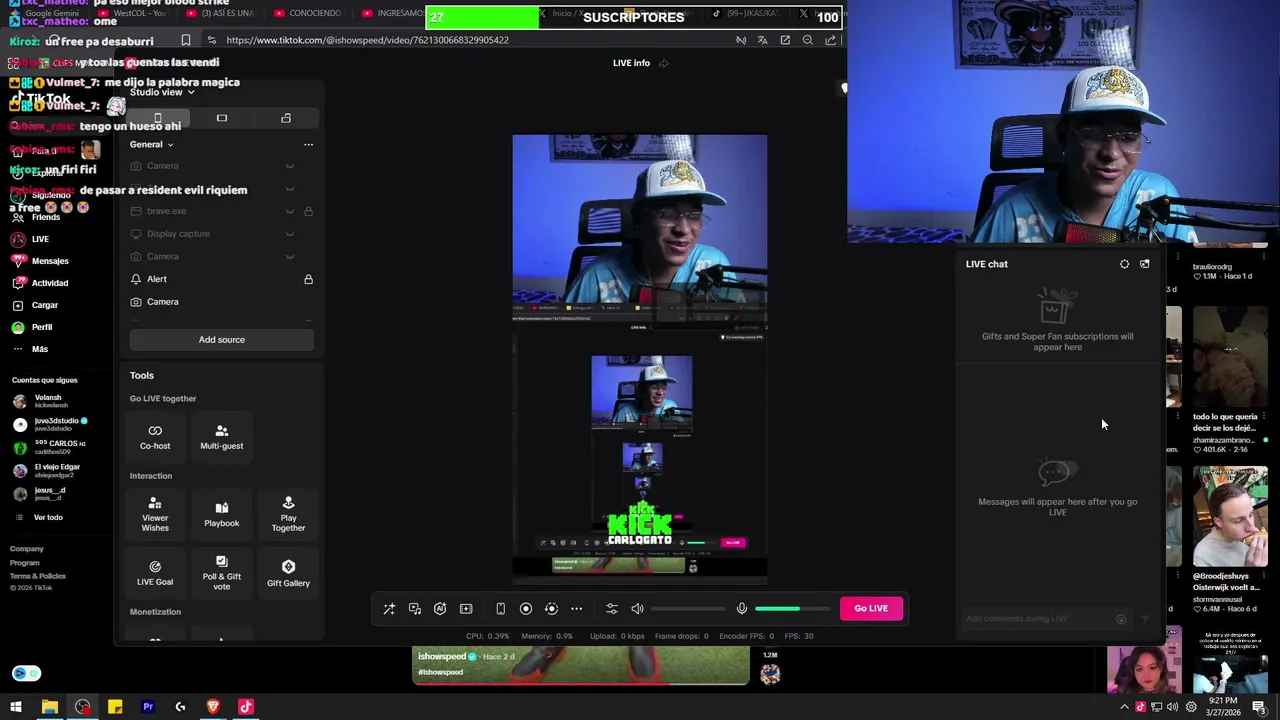Screen dimensions: 1280x720
Task: Select the Display capture source row
Action: click(221, 234)
